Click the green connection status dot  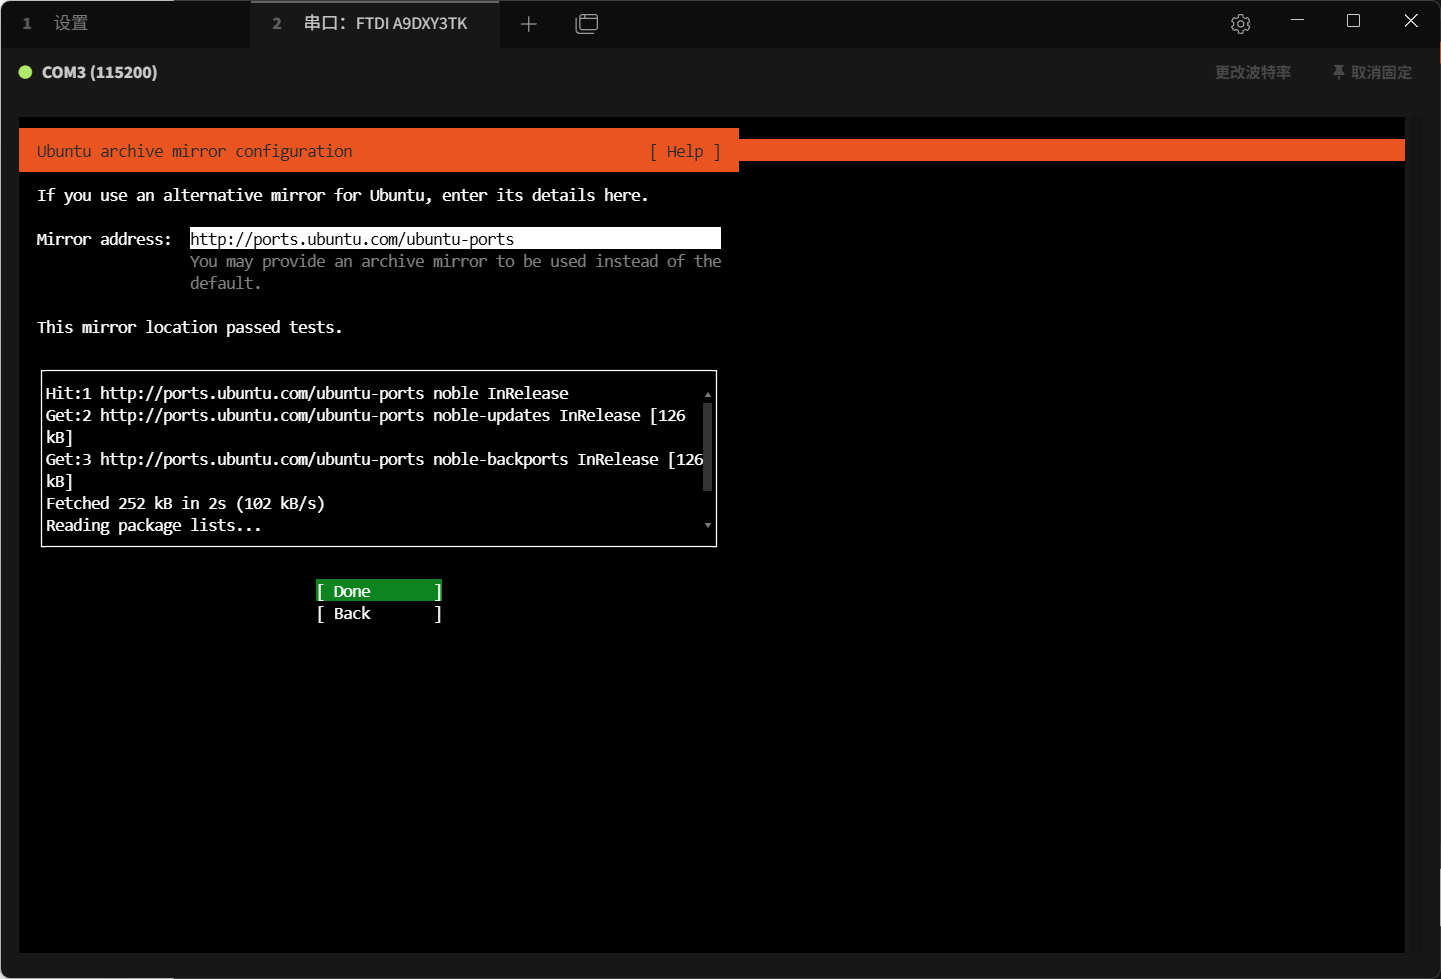tap(26, 72)
